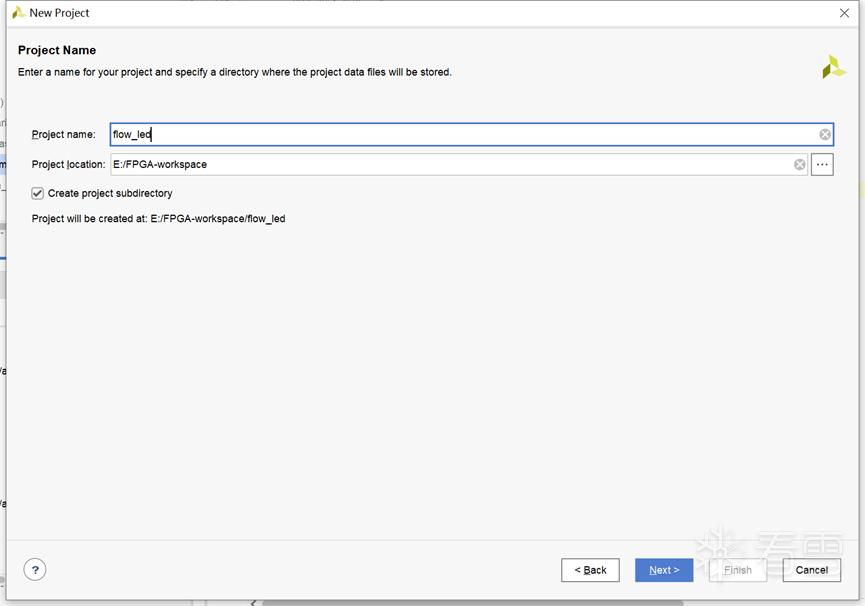This screenshot has width=865, height=606.
Task: Clear the Project name field with its X icon
Action: click(825, 135)
